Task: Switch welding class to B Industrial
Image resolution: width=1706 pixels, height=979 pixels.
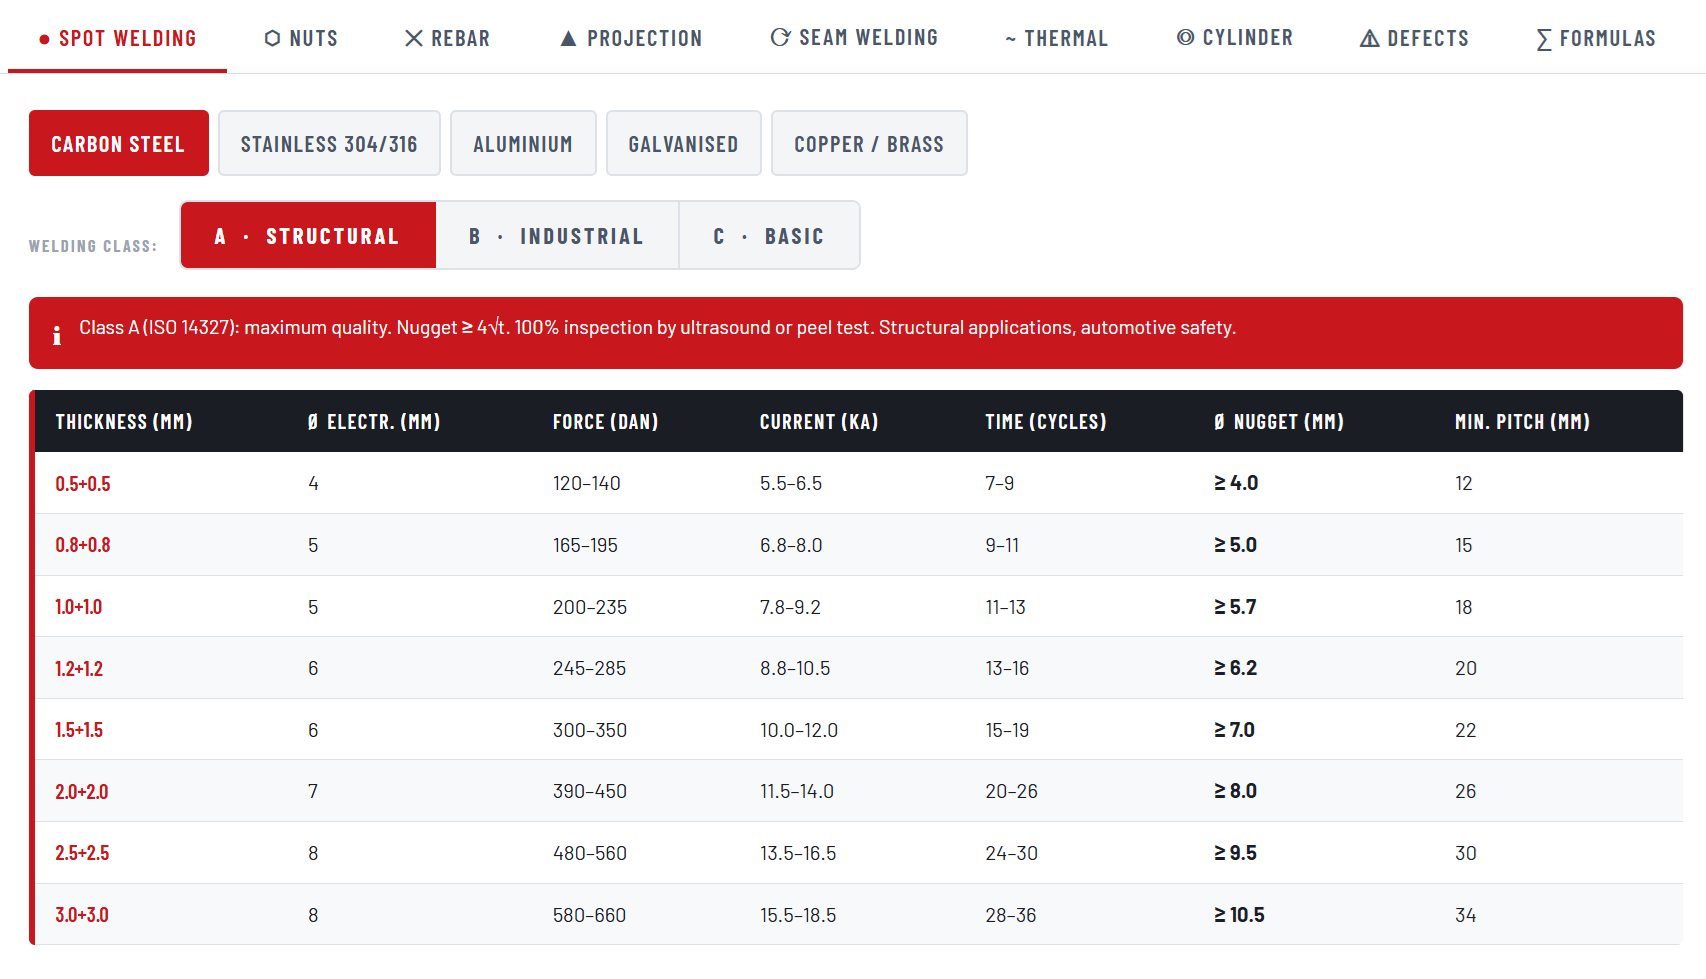Action: point(557,236)
